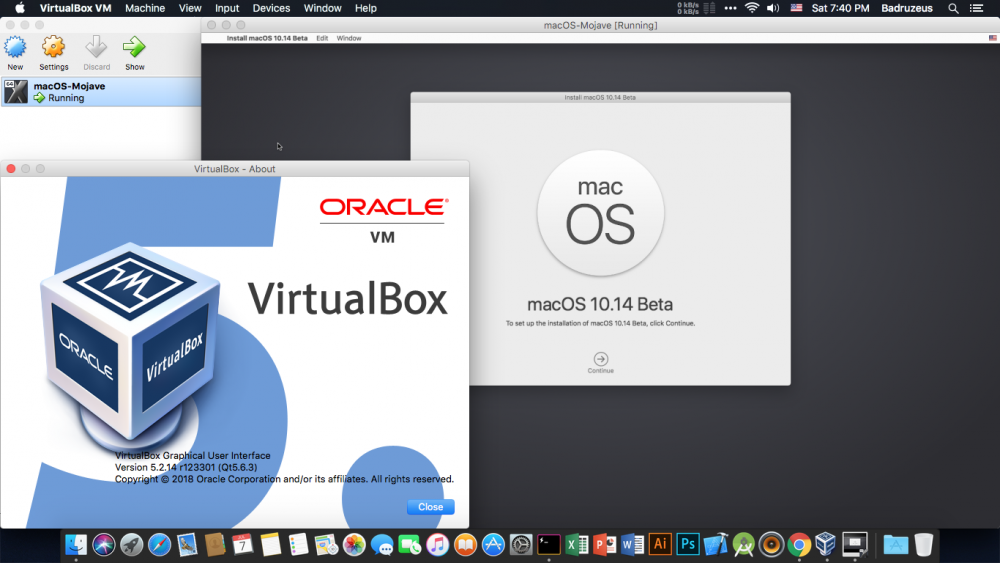Viewport: 1000px width, 563px height.
Task: Open Install macOS 10.14 Beta guest menu
Action: pyautogui.click(x=267, y=38)
